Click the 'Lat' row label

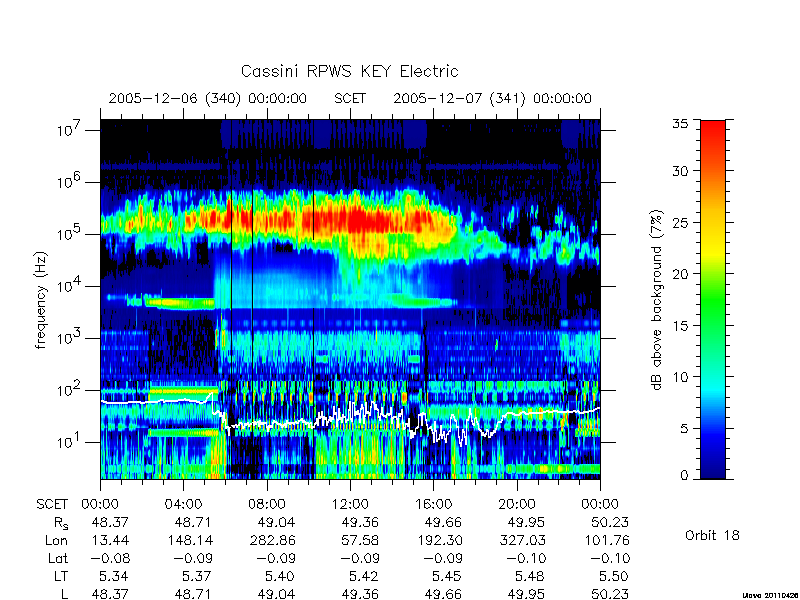[58, 558]
